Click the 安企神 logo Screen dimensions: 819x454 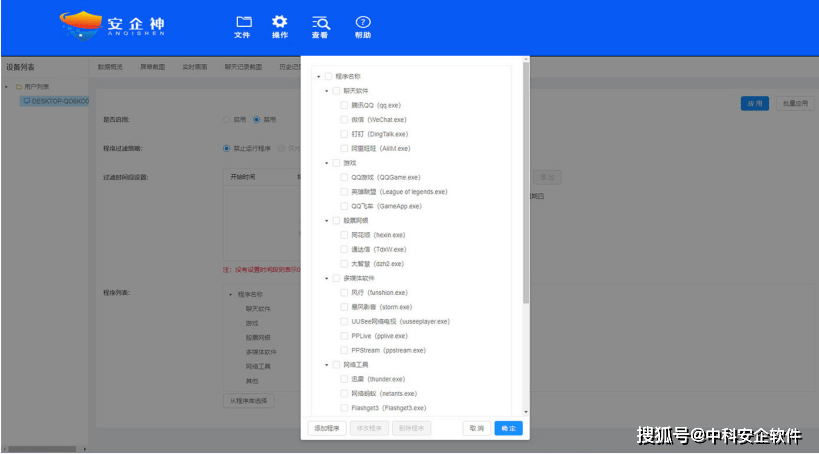(112, 25)
